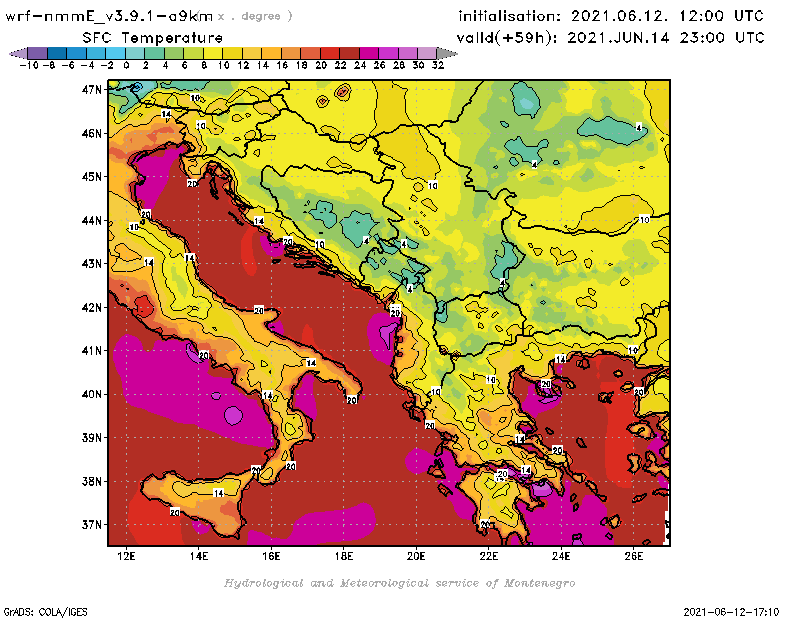Pick the purple legend swatch between -10 and -8
The width and height of the screenshot is (800, 618).
click(x=38, y=53)
